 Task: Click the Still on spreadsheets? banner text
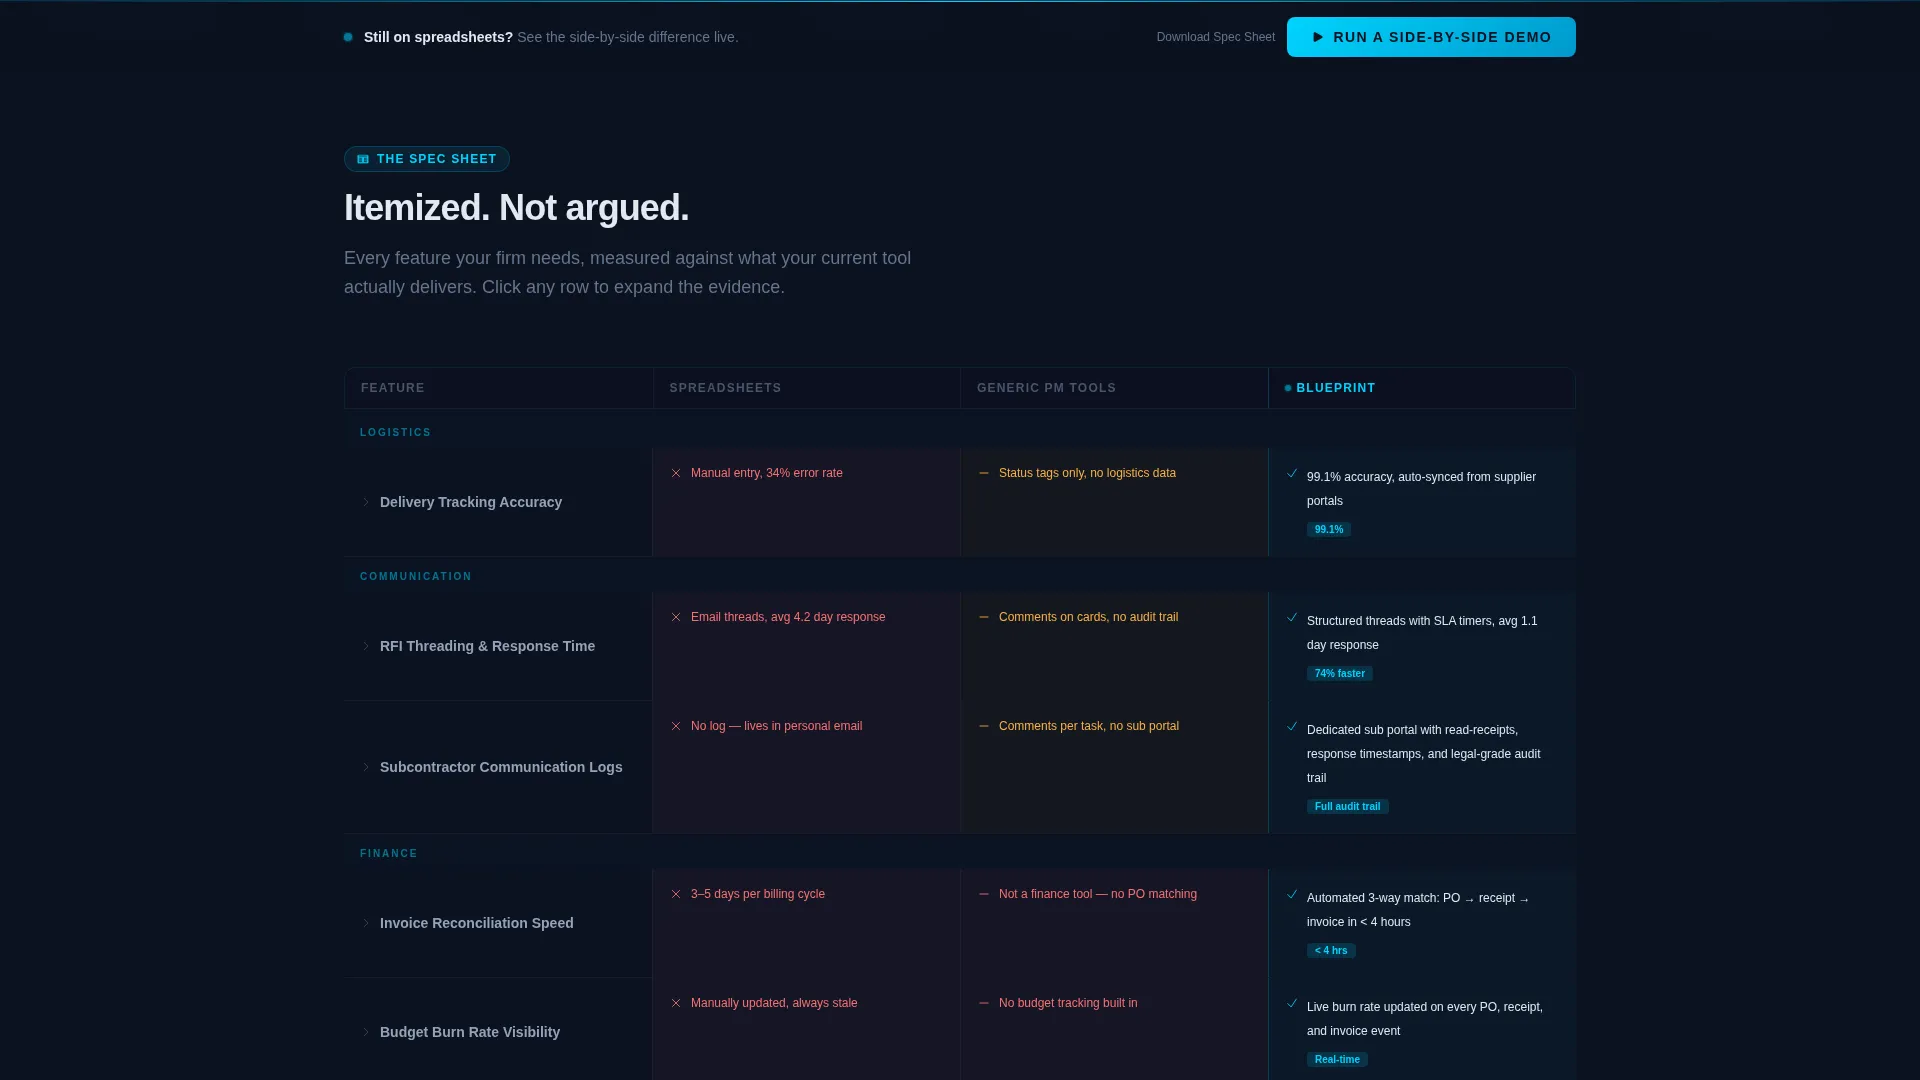point(438,37)
